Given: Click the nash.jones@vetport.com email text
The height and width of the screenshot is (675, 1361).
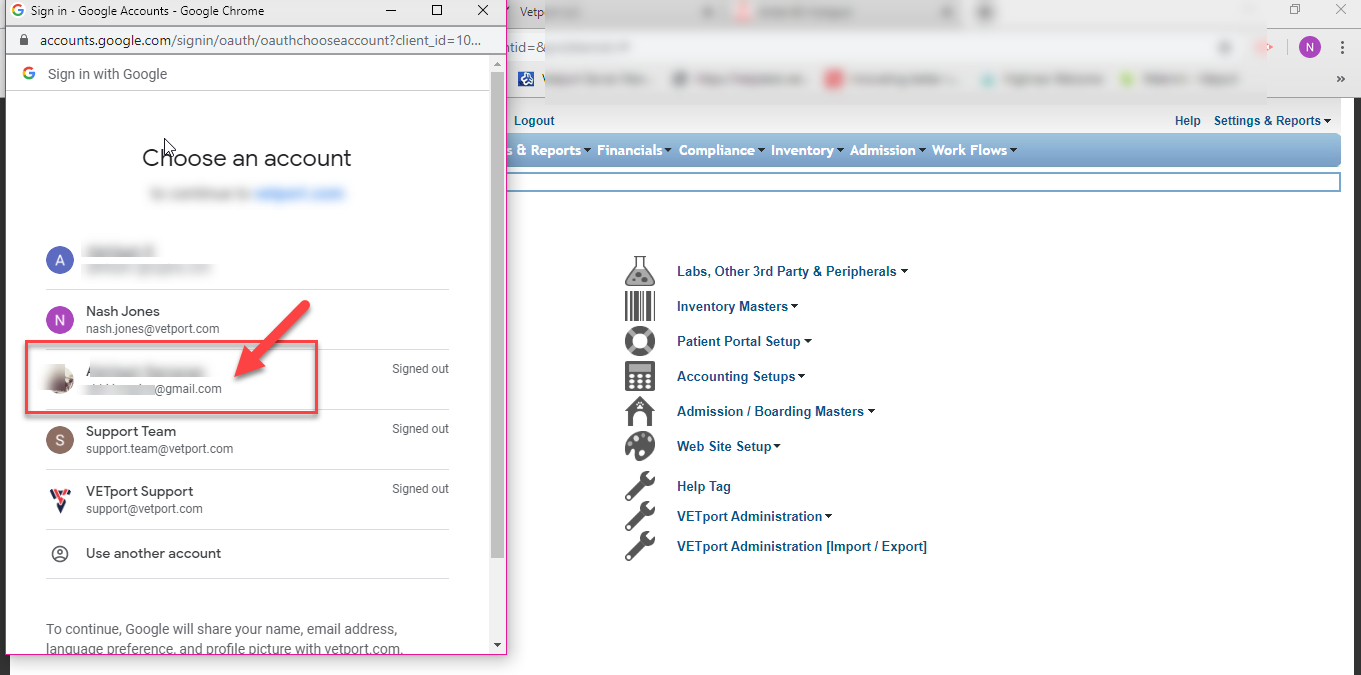Looking at the screenshot, I should click(x=152, y=329).
